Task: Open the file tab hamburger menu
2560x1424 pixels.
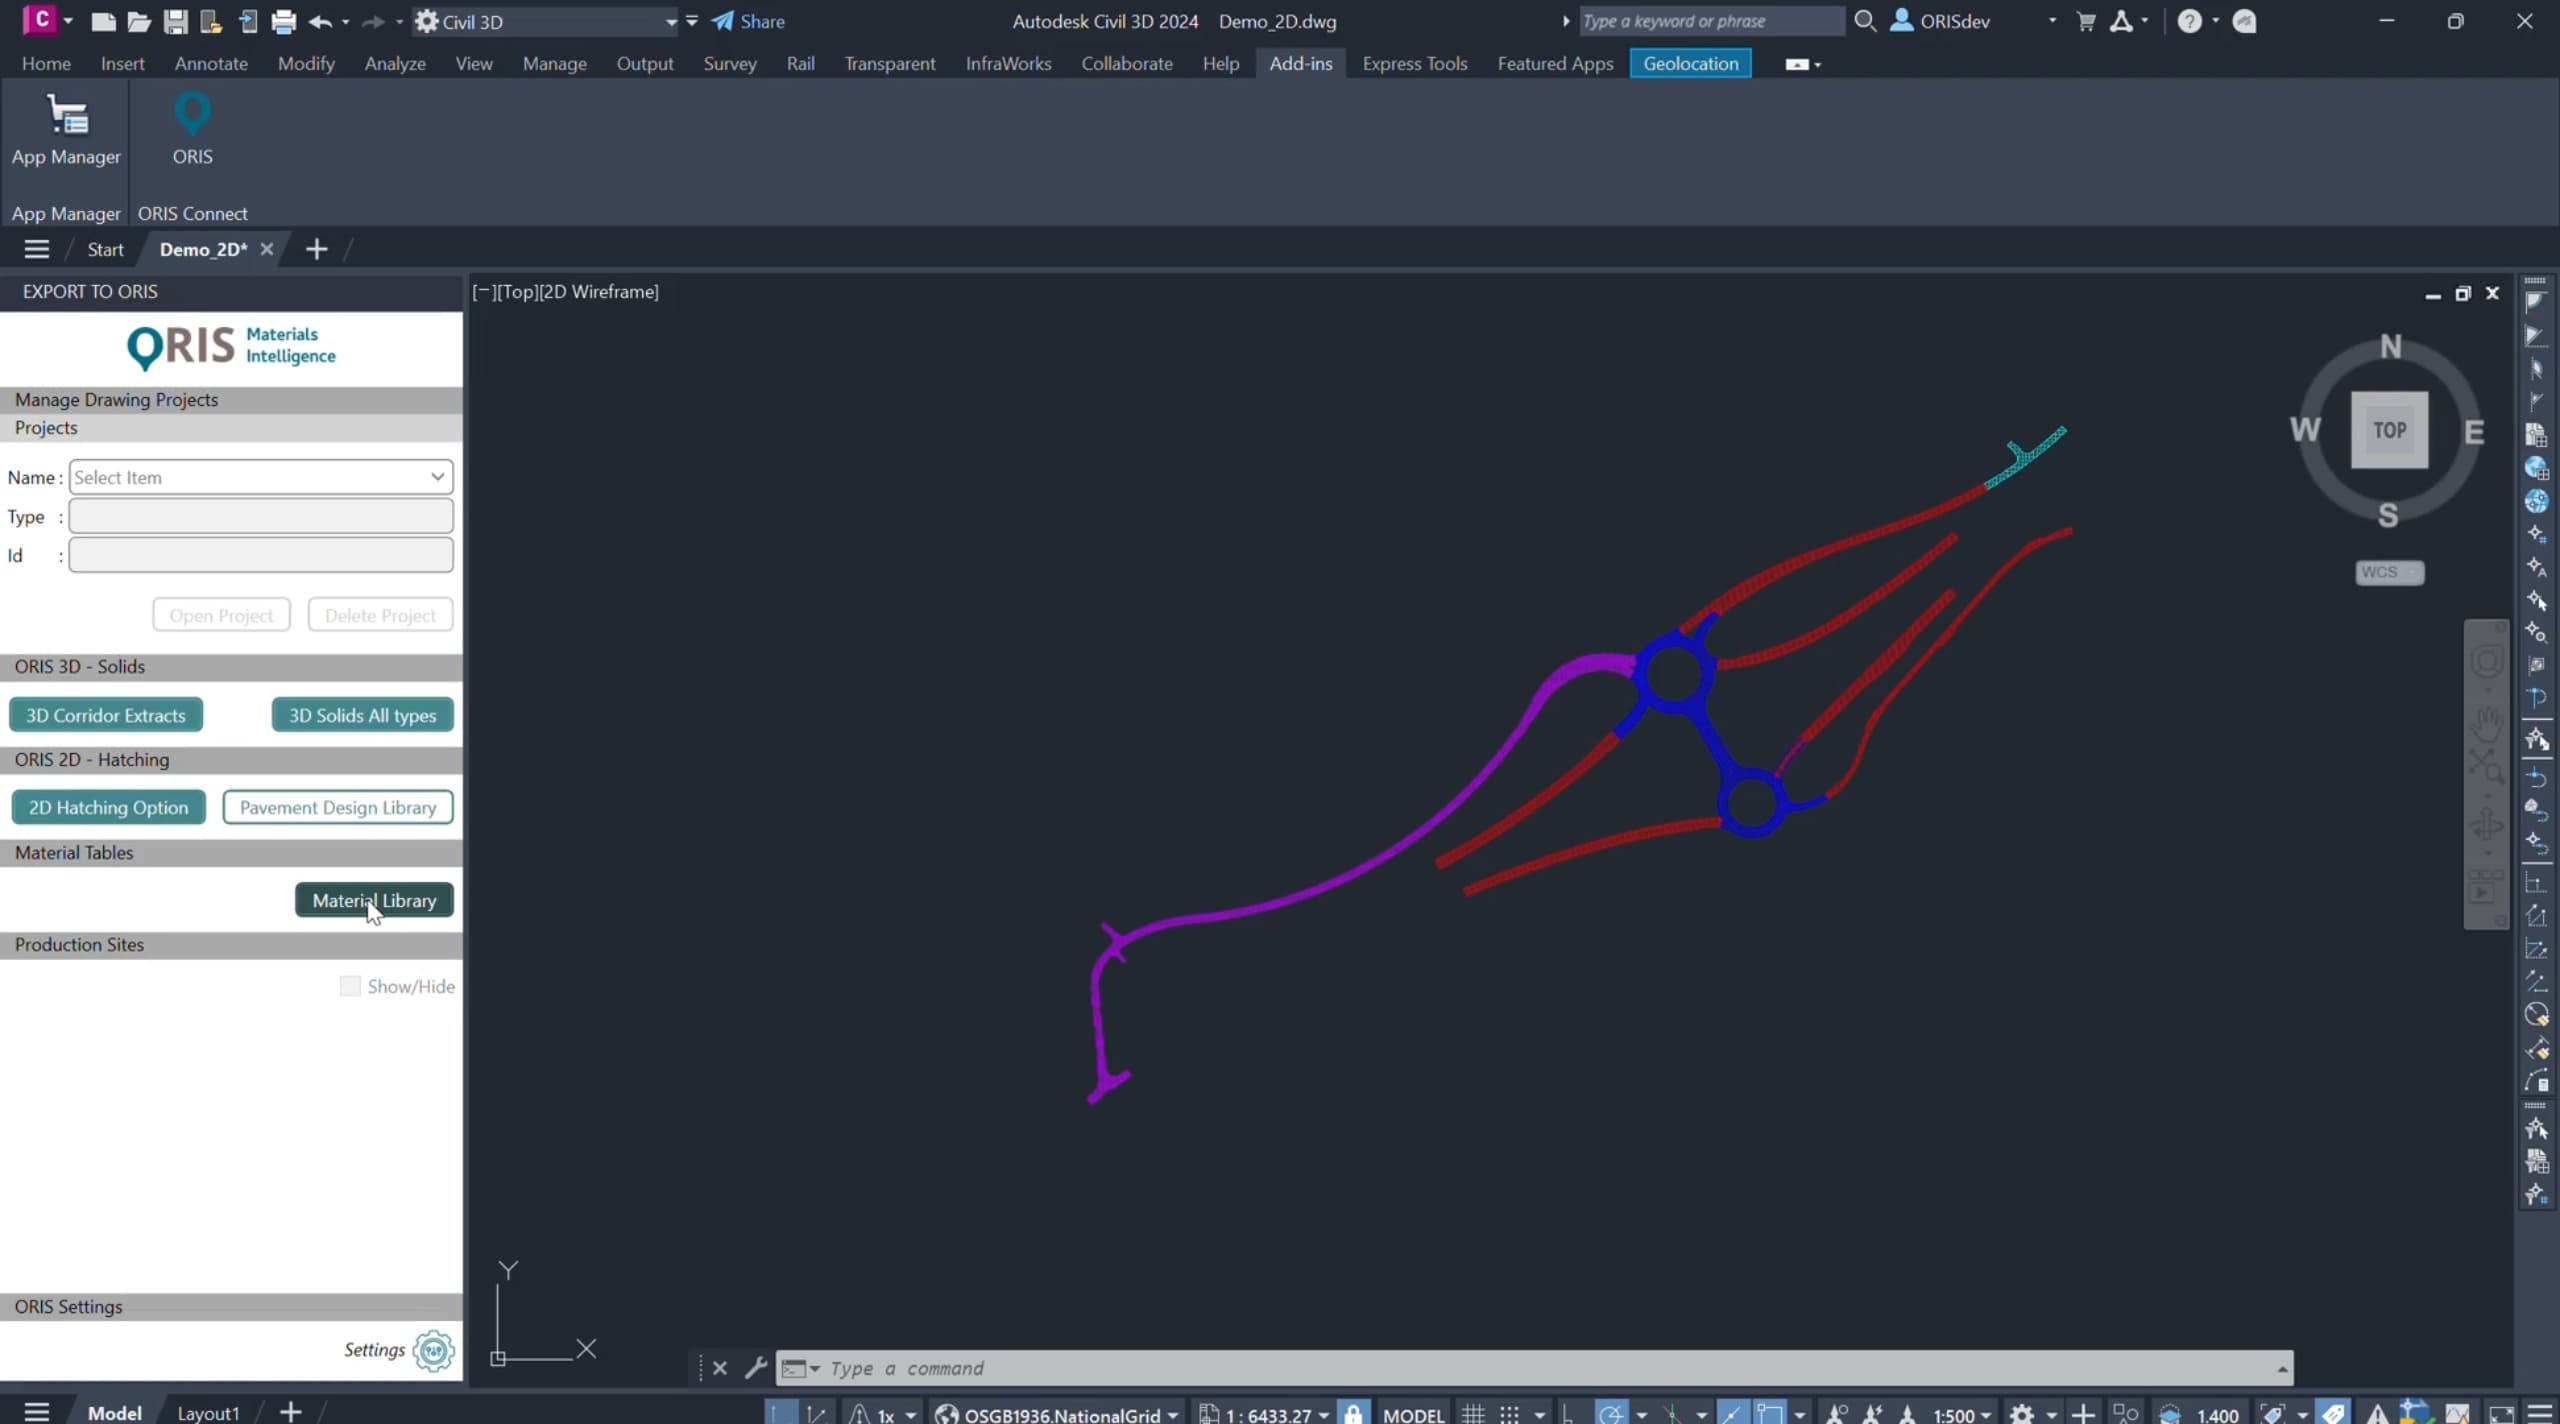Action: (x=37, y=249)
